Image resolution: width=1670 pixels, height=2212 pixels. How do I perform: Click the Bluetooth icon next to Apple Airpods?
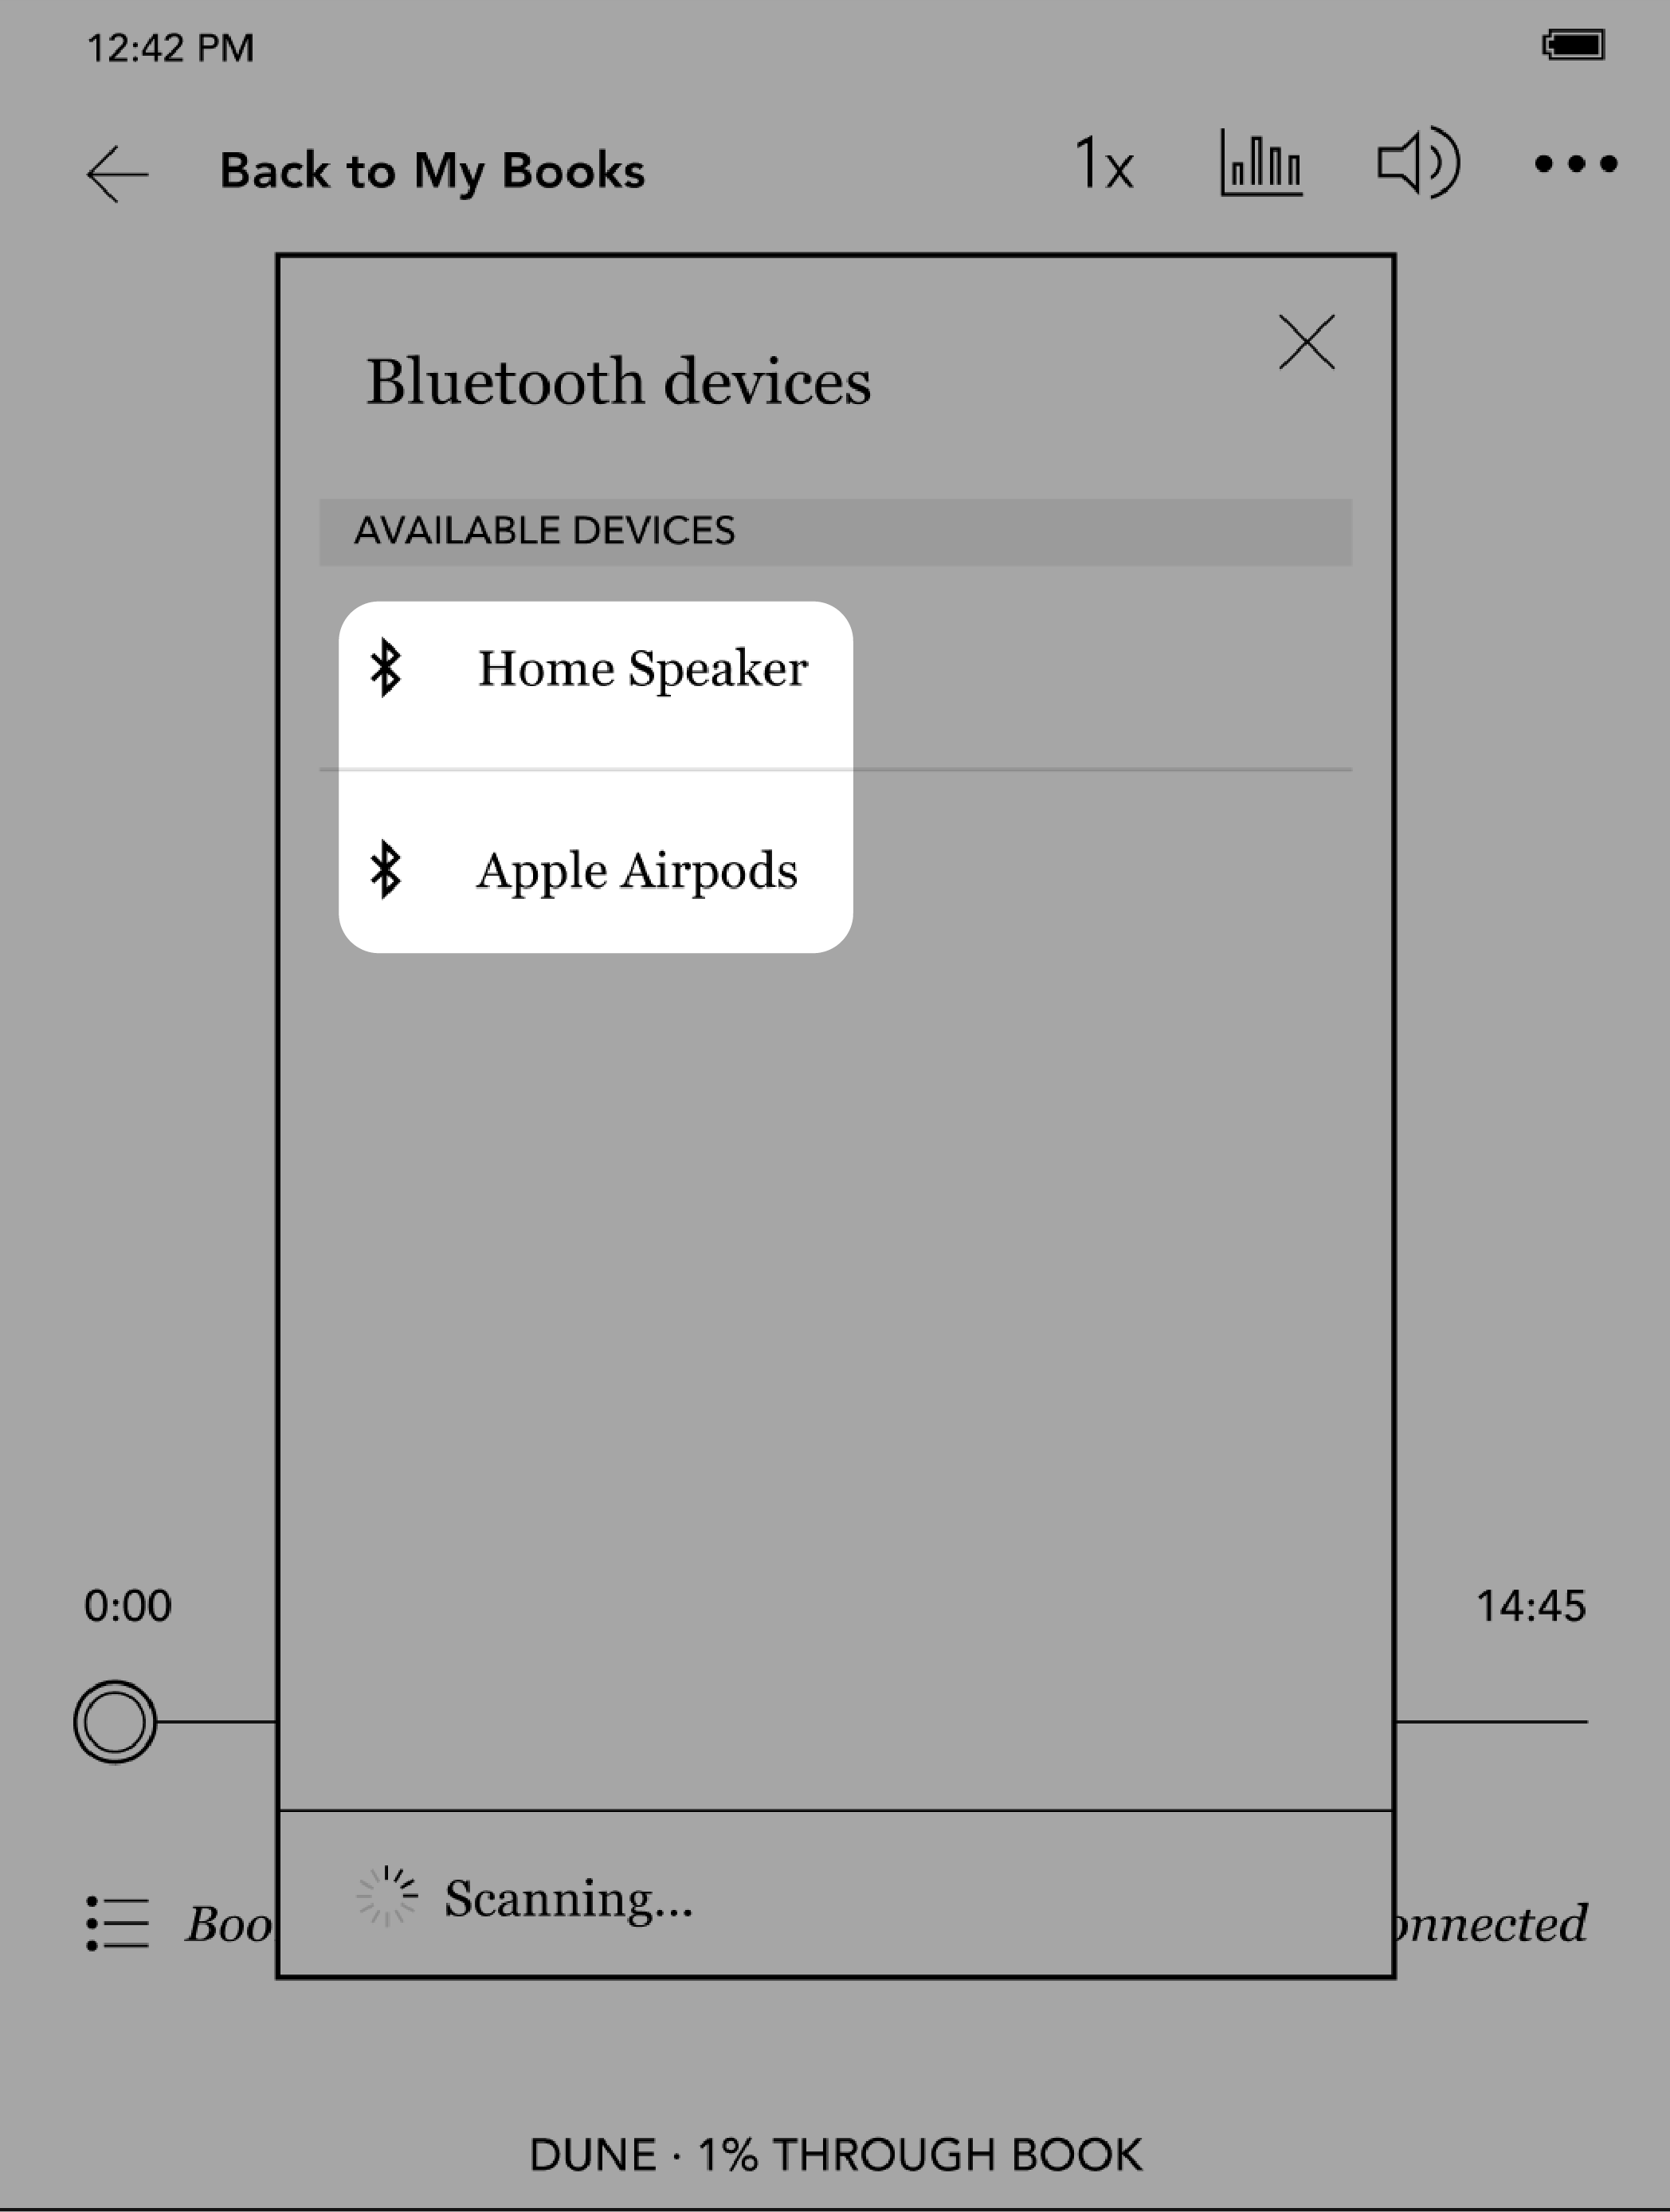tap(388, 869)
